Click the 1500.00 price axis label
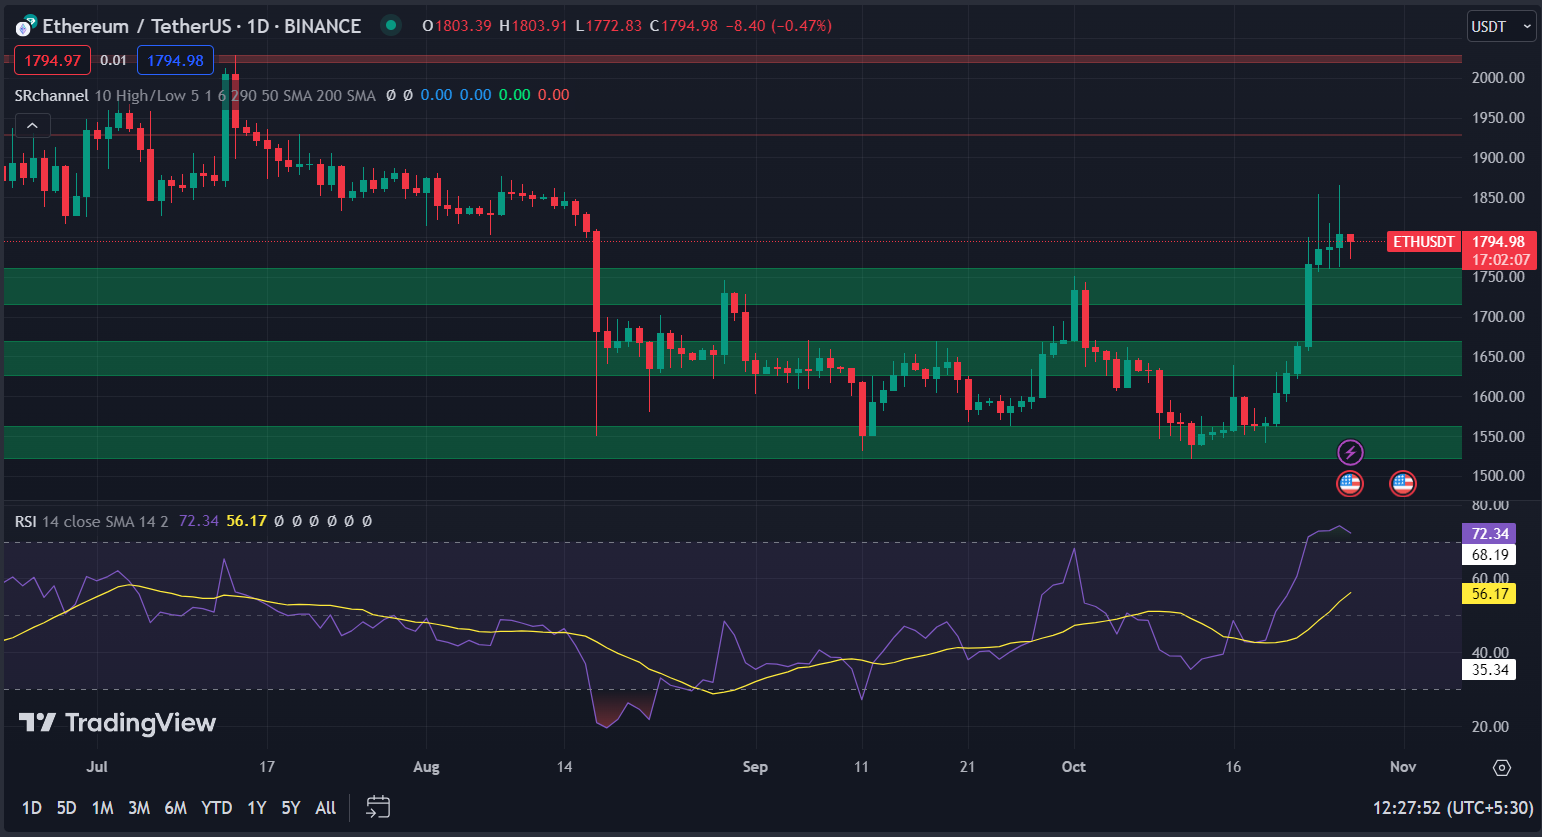Image resolution: width=1542 pixels, height=837 pixels. [1498, 476]
